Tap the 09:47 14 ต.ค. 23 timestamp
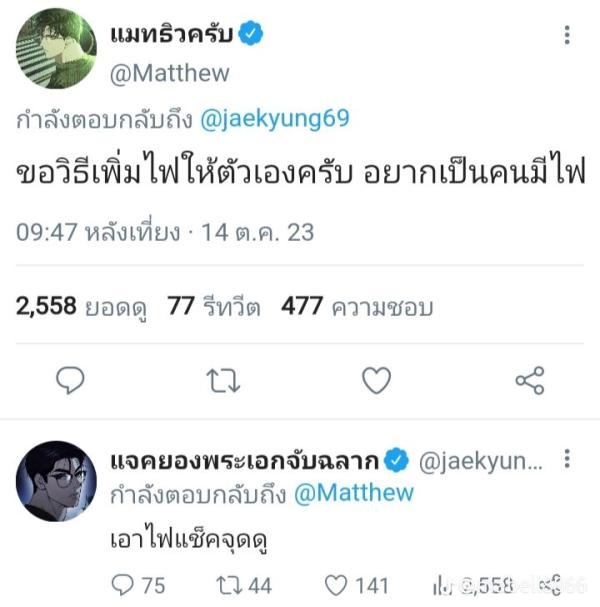The image size is (600, 607). click(165, 232)
